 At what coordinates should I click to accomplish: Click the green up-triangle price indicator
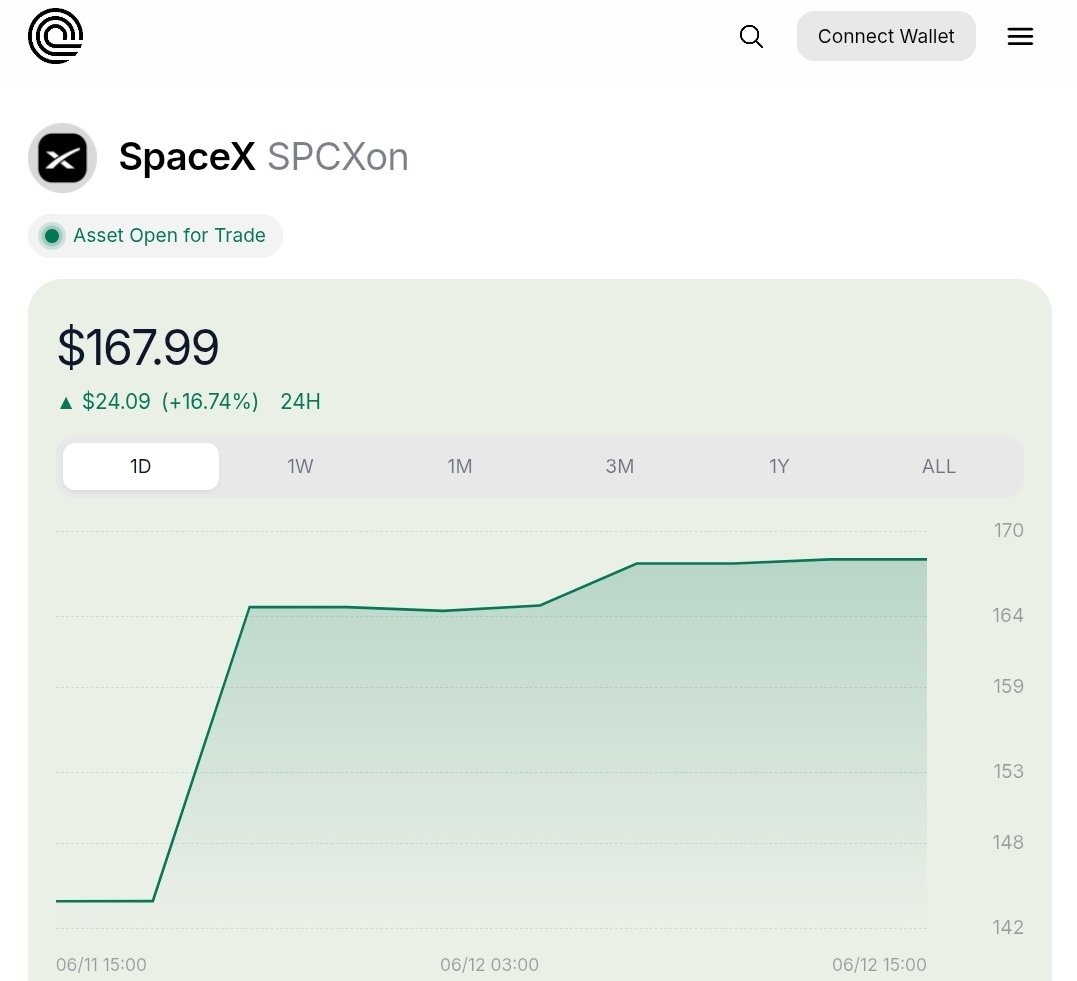pyautogui.click(x=66, y=403)
